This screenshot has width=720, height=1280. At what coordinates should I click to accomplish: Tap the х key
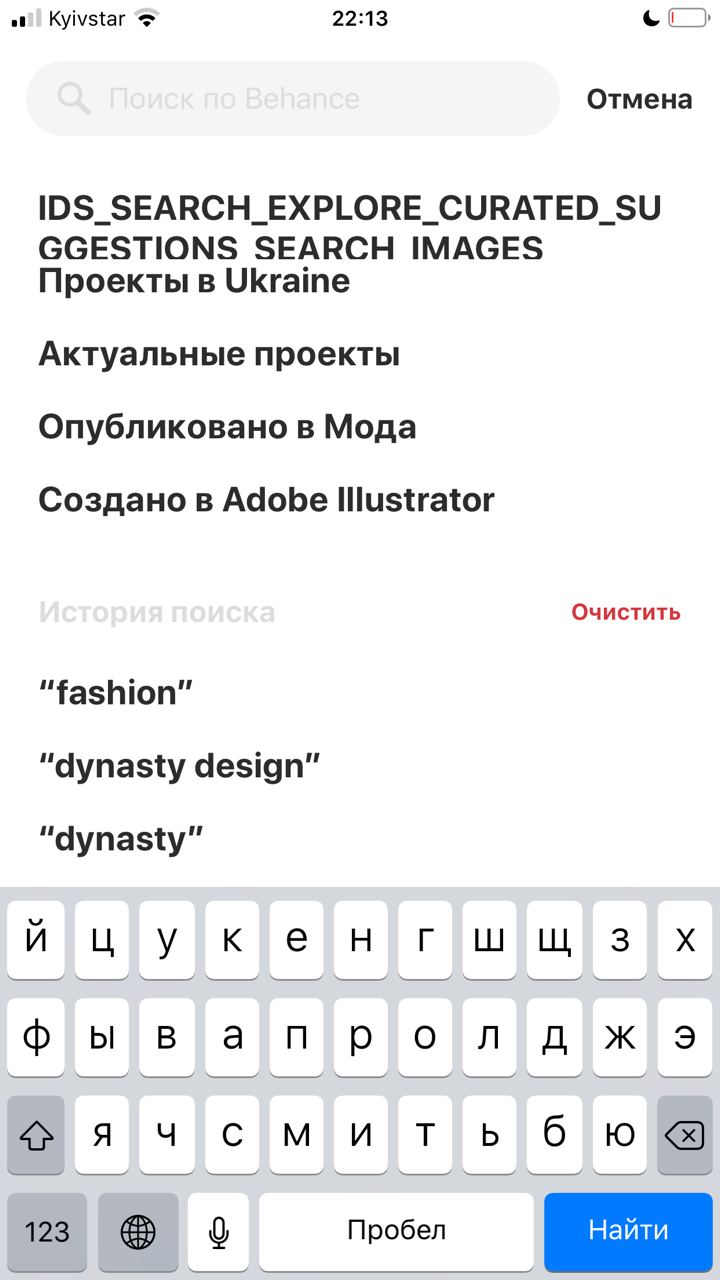[x=685, y=941]
